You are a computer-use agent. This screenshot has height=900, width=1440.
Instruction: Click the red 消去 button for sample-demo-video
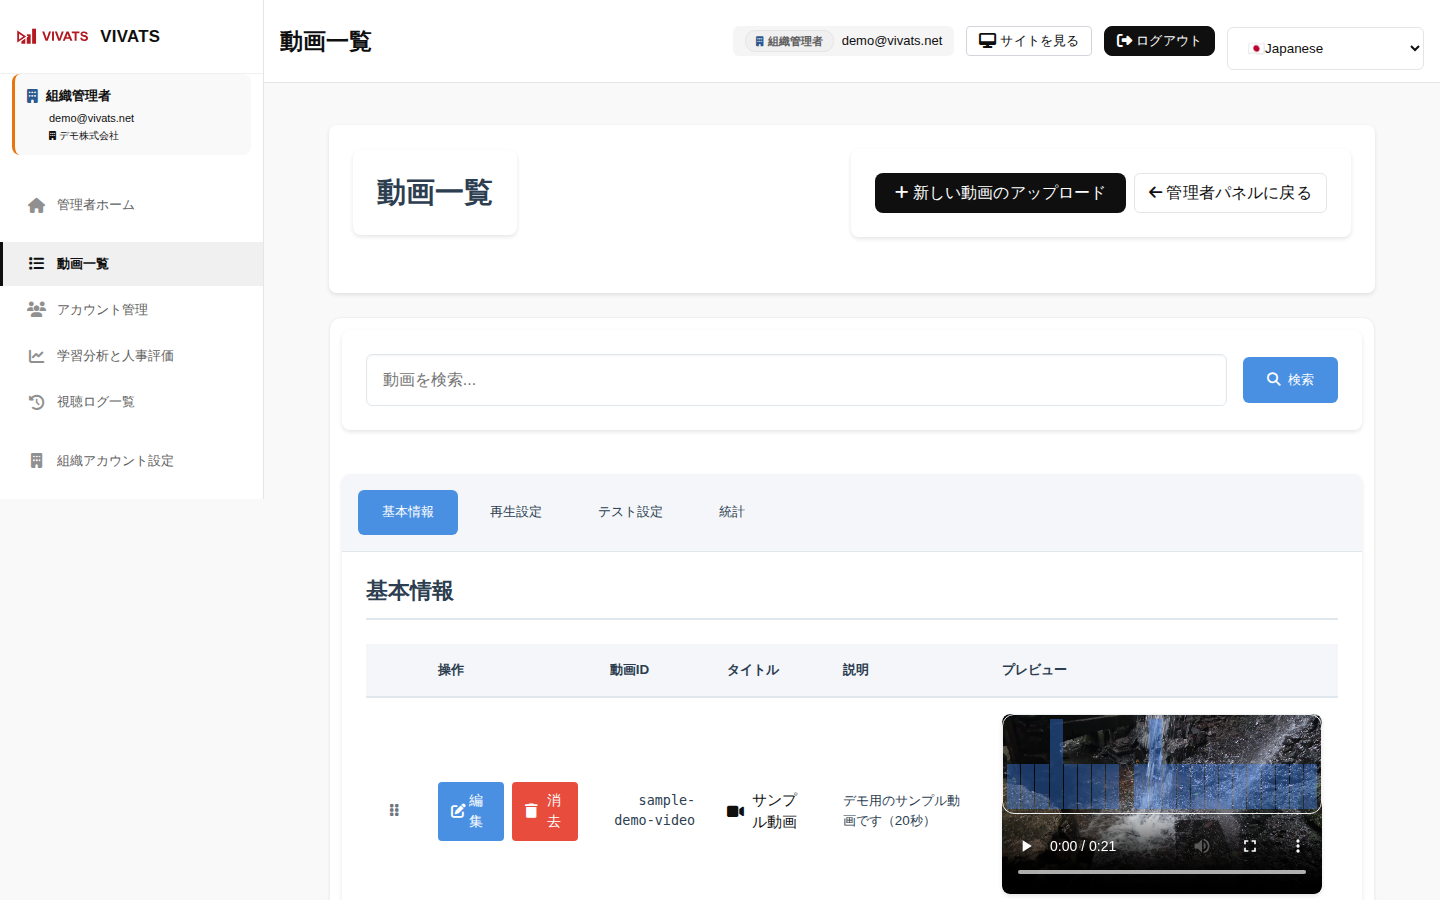click(545, 811)
